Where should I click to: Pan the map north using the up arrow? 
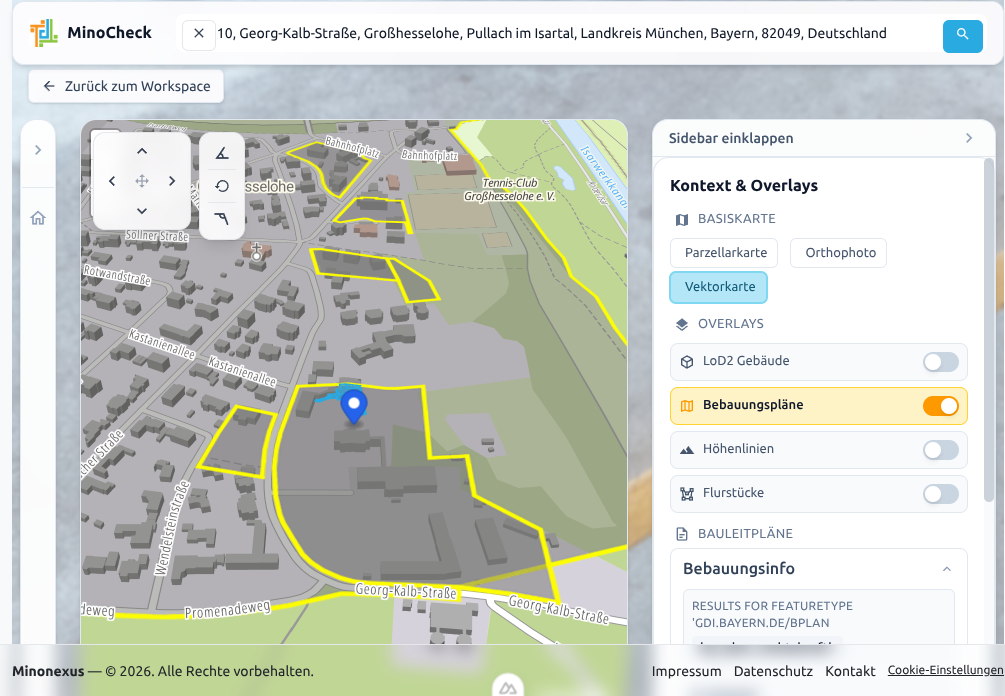(142, 150)
